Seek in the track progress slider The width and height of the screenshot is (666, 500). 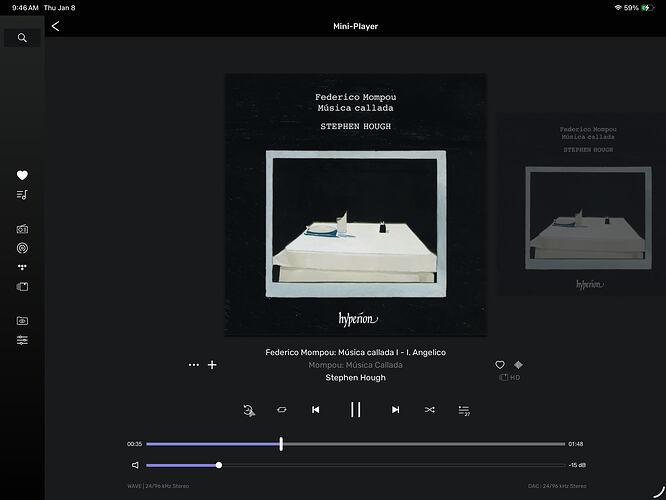356,444
